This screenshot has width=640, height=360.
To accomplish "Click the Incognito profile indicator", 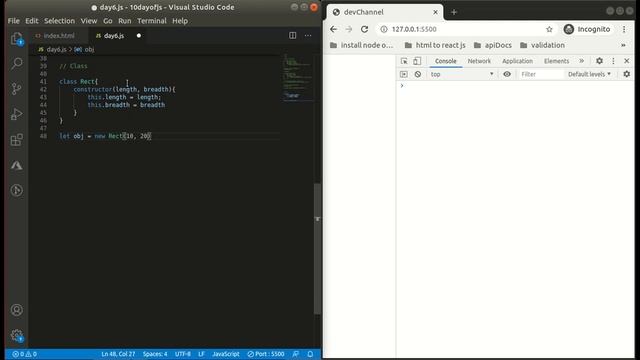I will coord(587,29).
